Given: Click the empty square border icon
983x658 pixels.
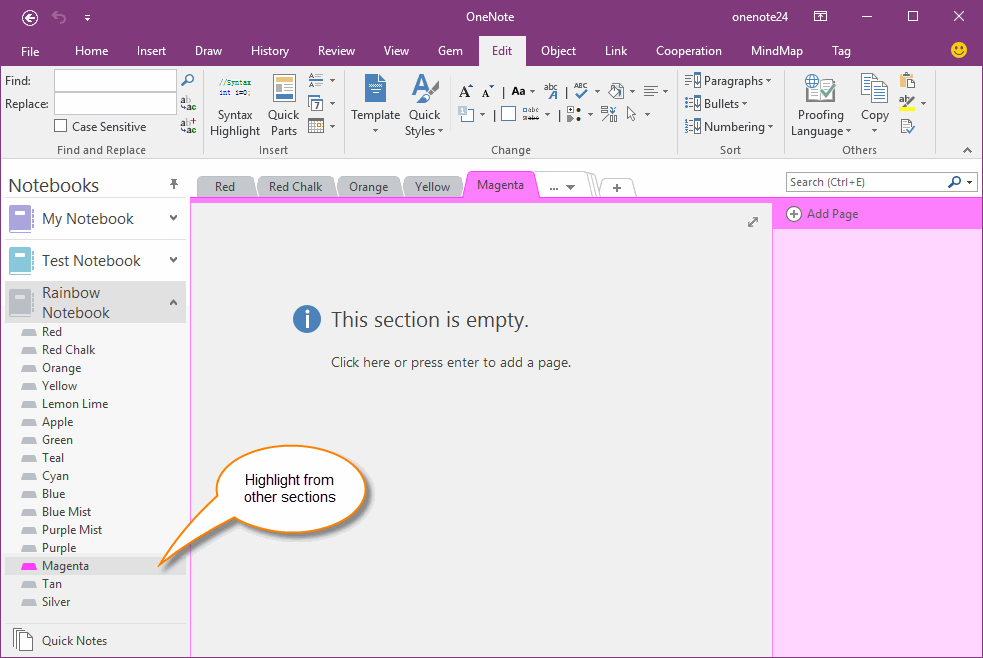Looking at the screenshot, I should (x=508, y=114).
